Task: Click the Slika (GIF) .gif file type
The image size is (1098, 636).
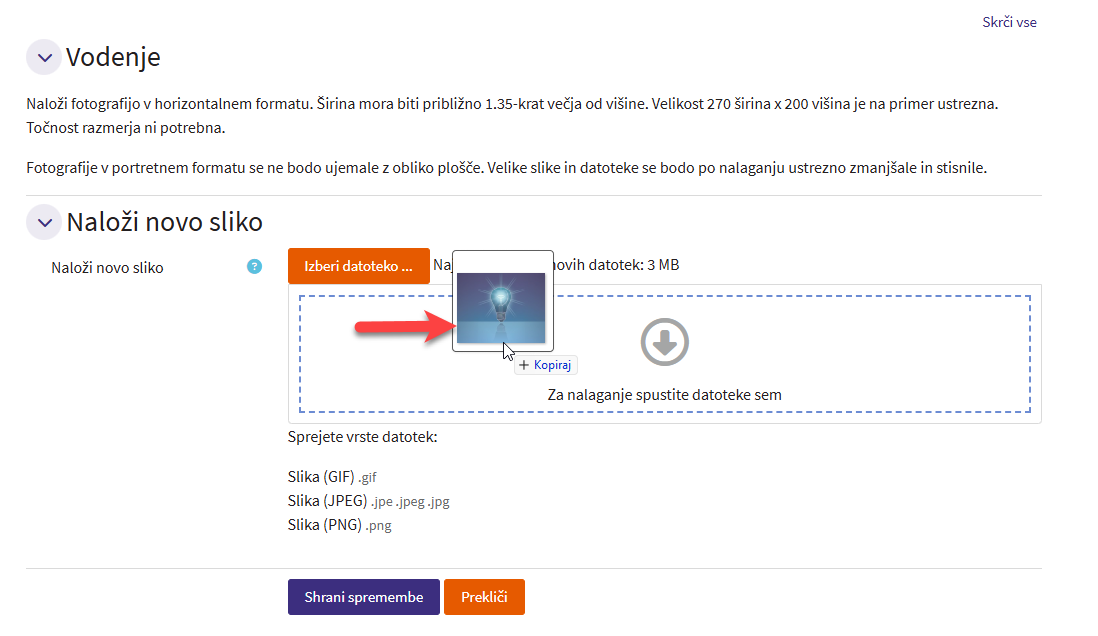Action: 331,477
